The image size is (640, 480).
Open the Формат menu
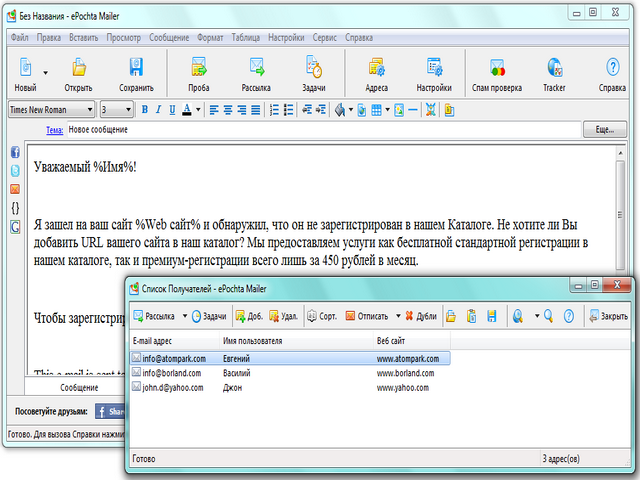coord(210,38)
